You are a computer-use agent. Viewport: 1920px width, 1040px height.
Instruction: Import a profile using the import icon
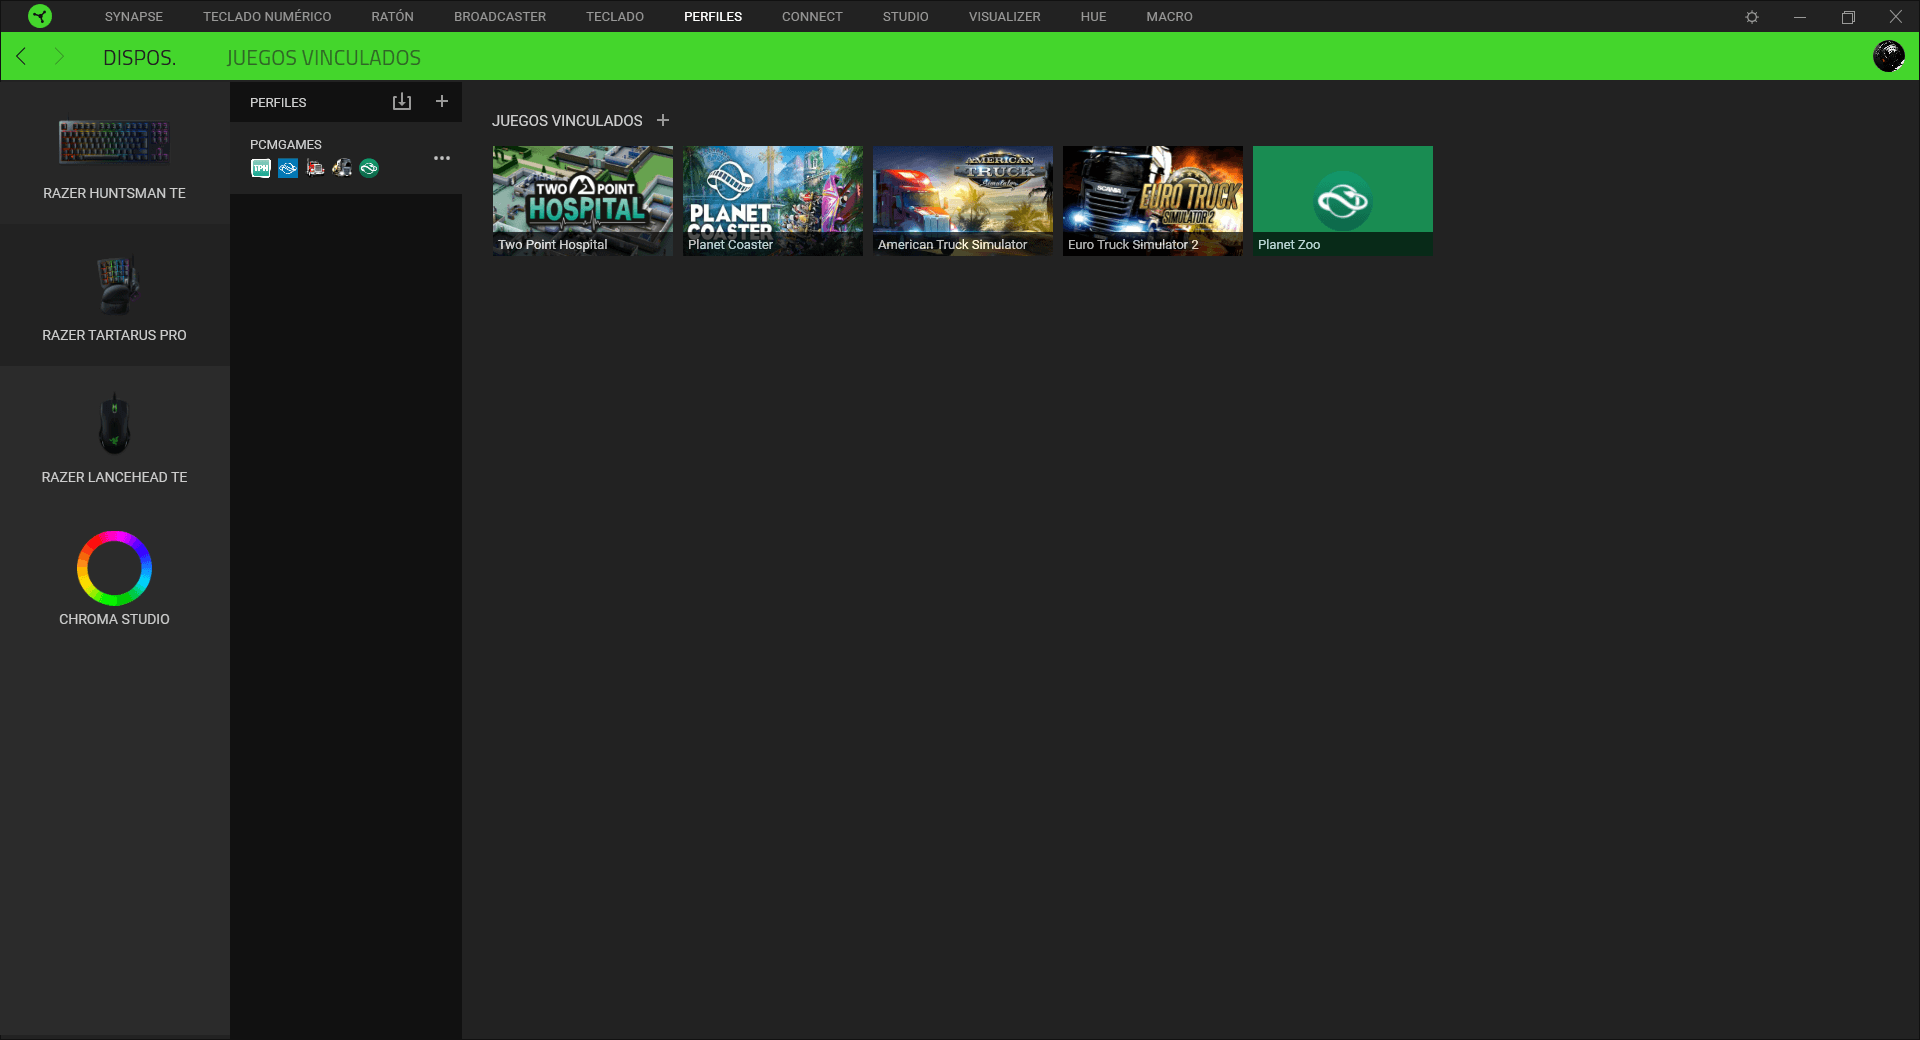click(402, 102)
